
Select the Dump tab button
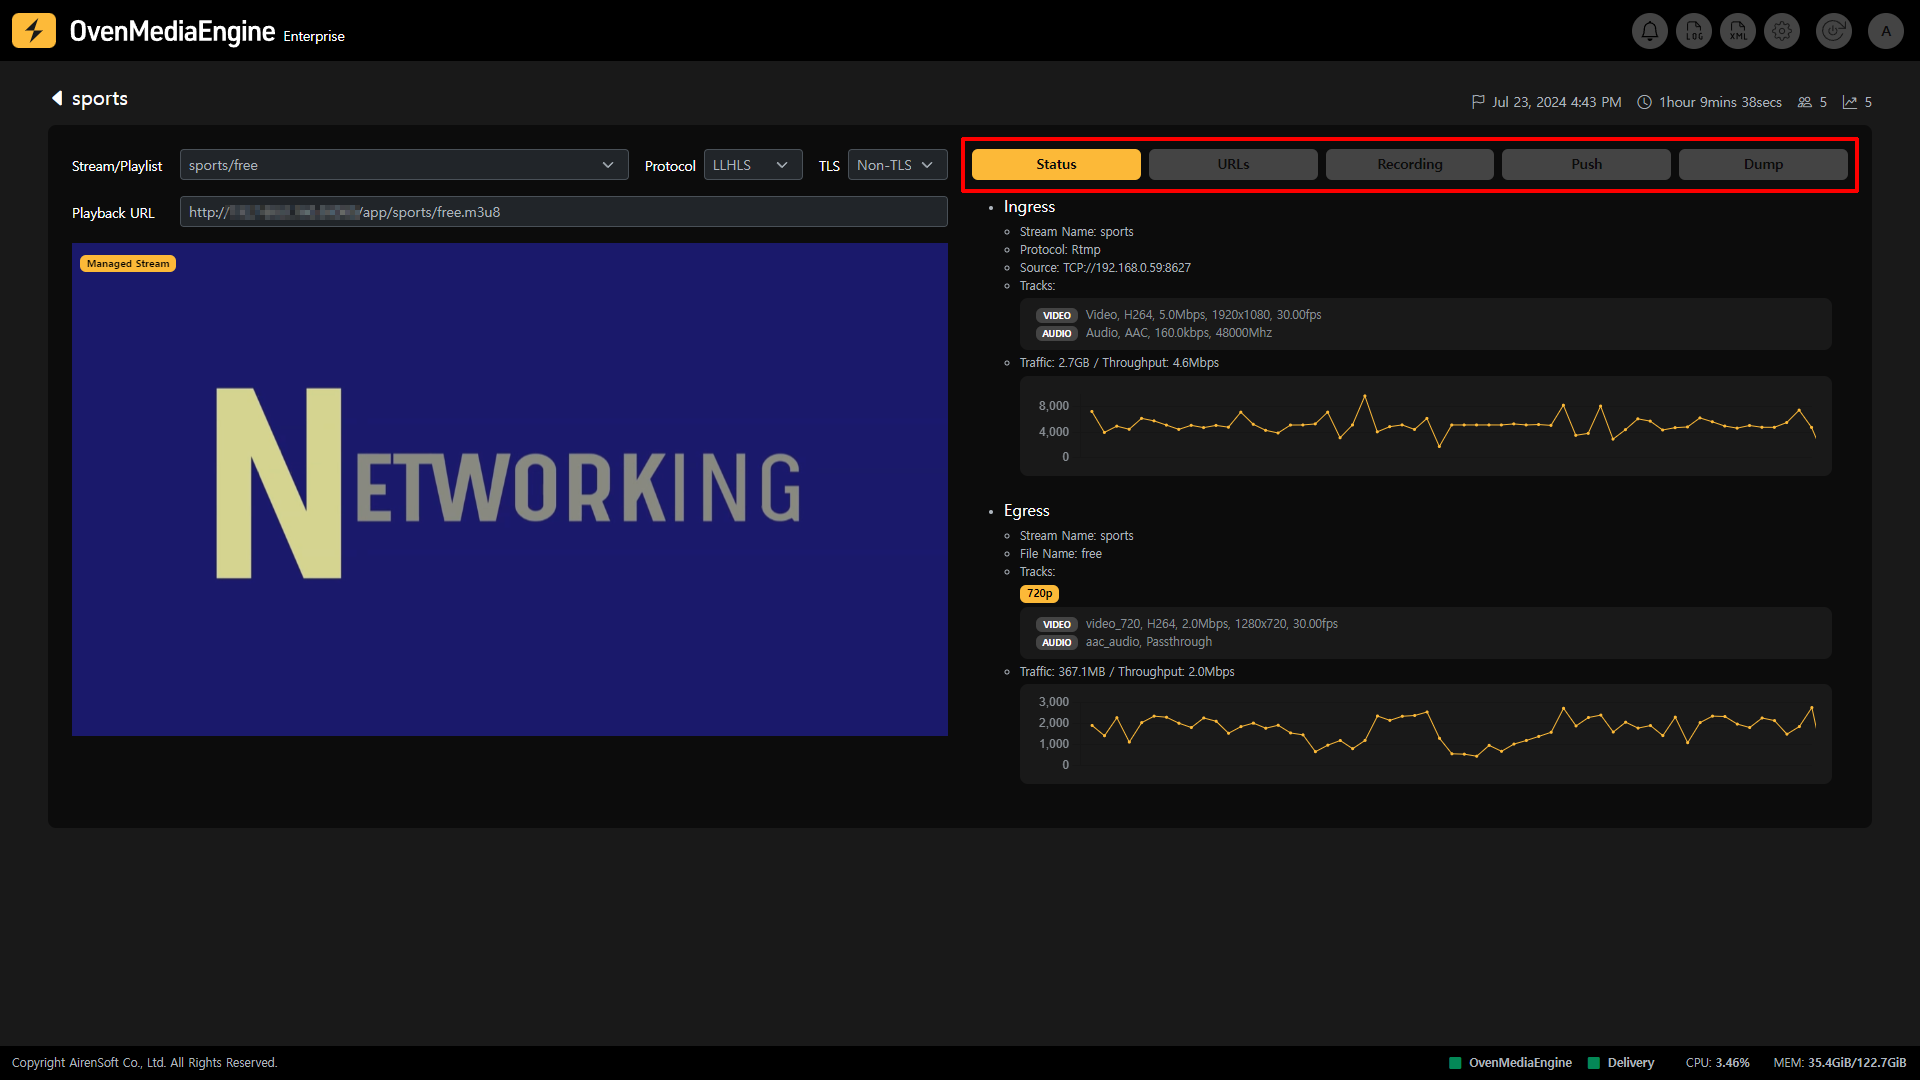pyautogui.click(x=1763, y=164)
